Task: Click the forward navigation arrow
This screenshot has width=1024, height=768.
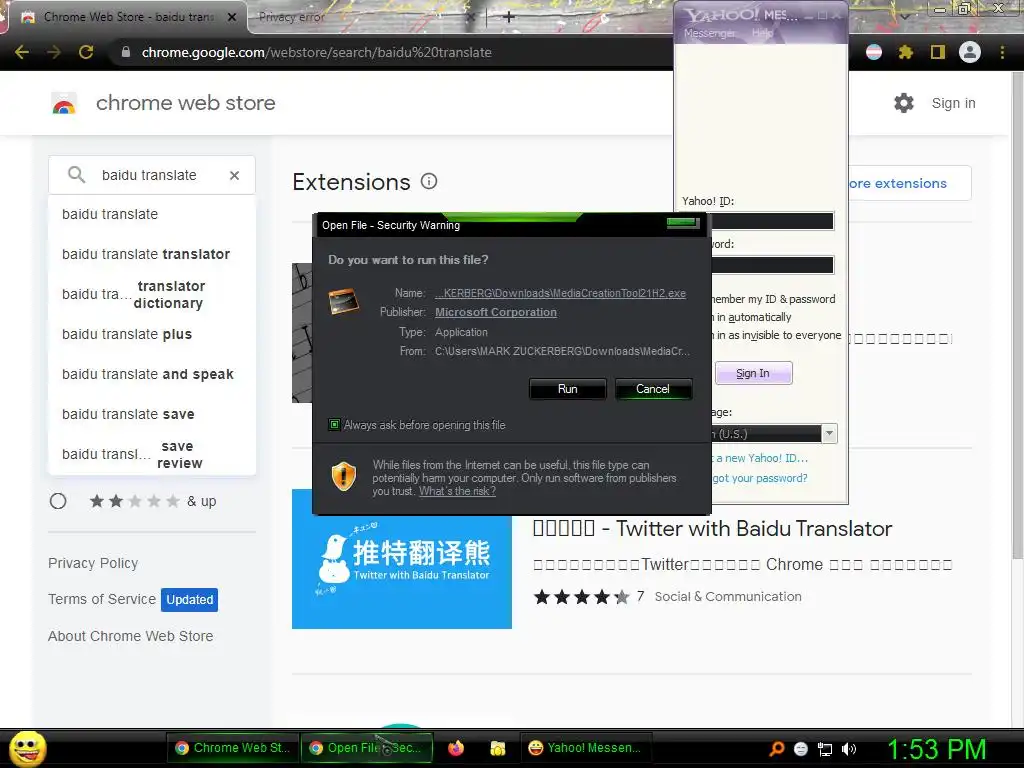Action: (54, 52)
